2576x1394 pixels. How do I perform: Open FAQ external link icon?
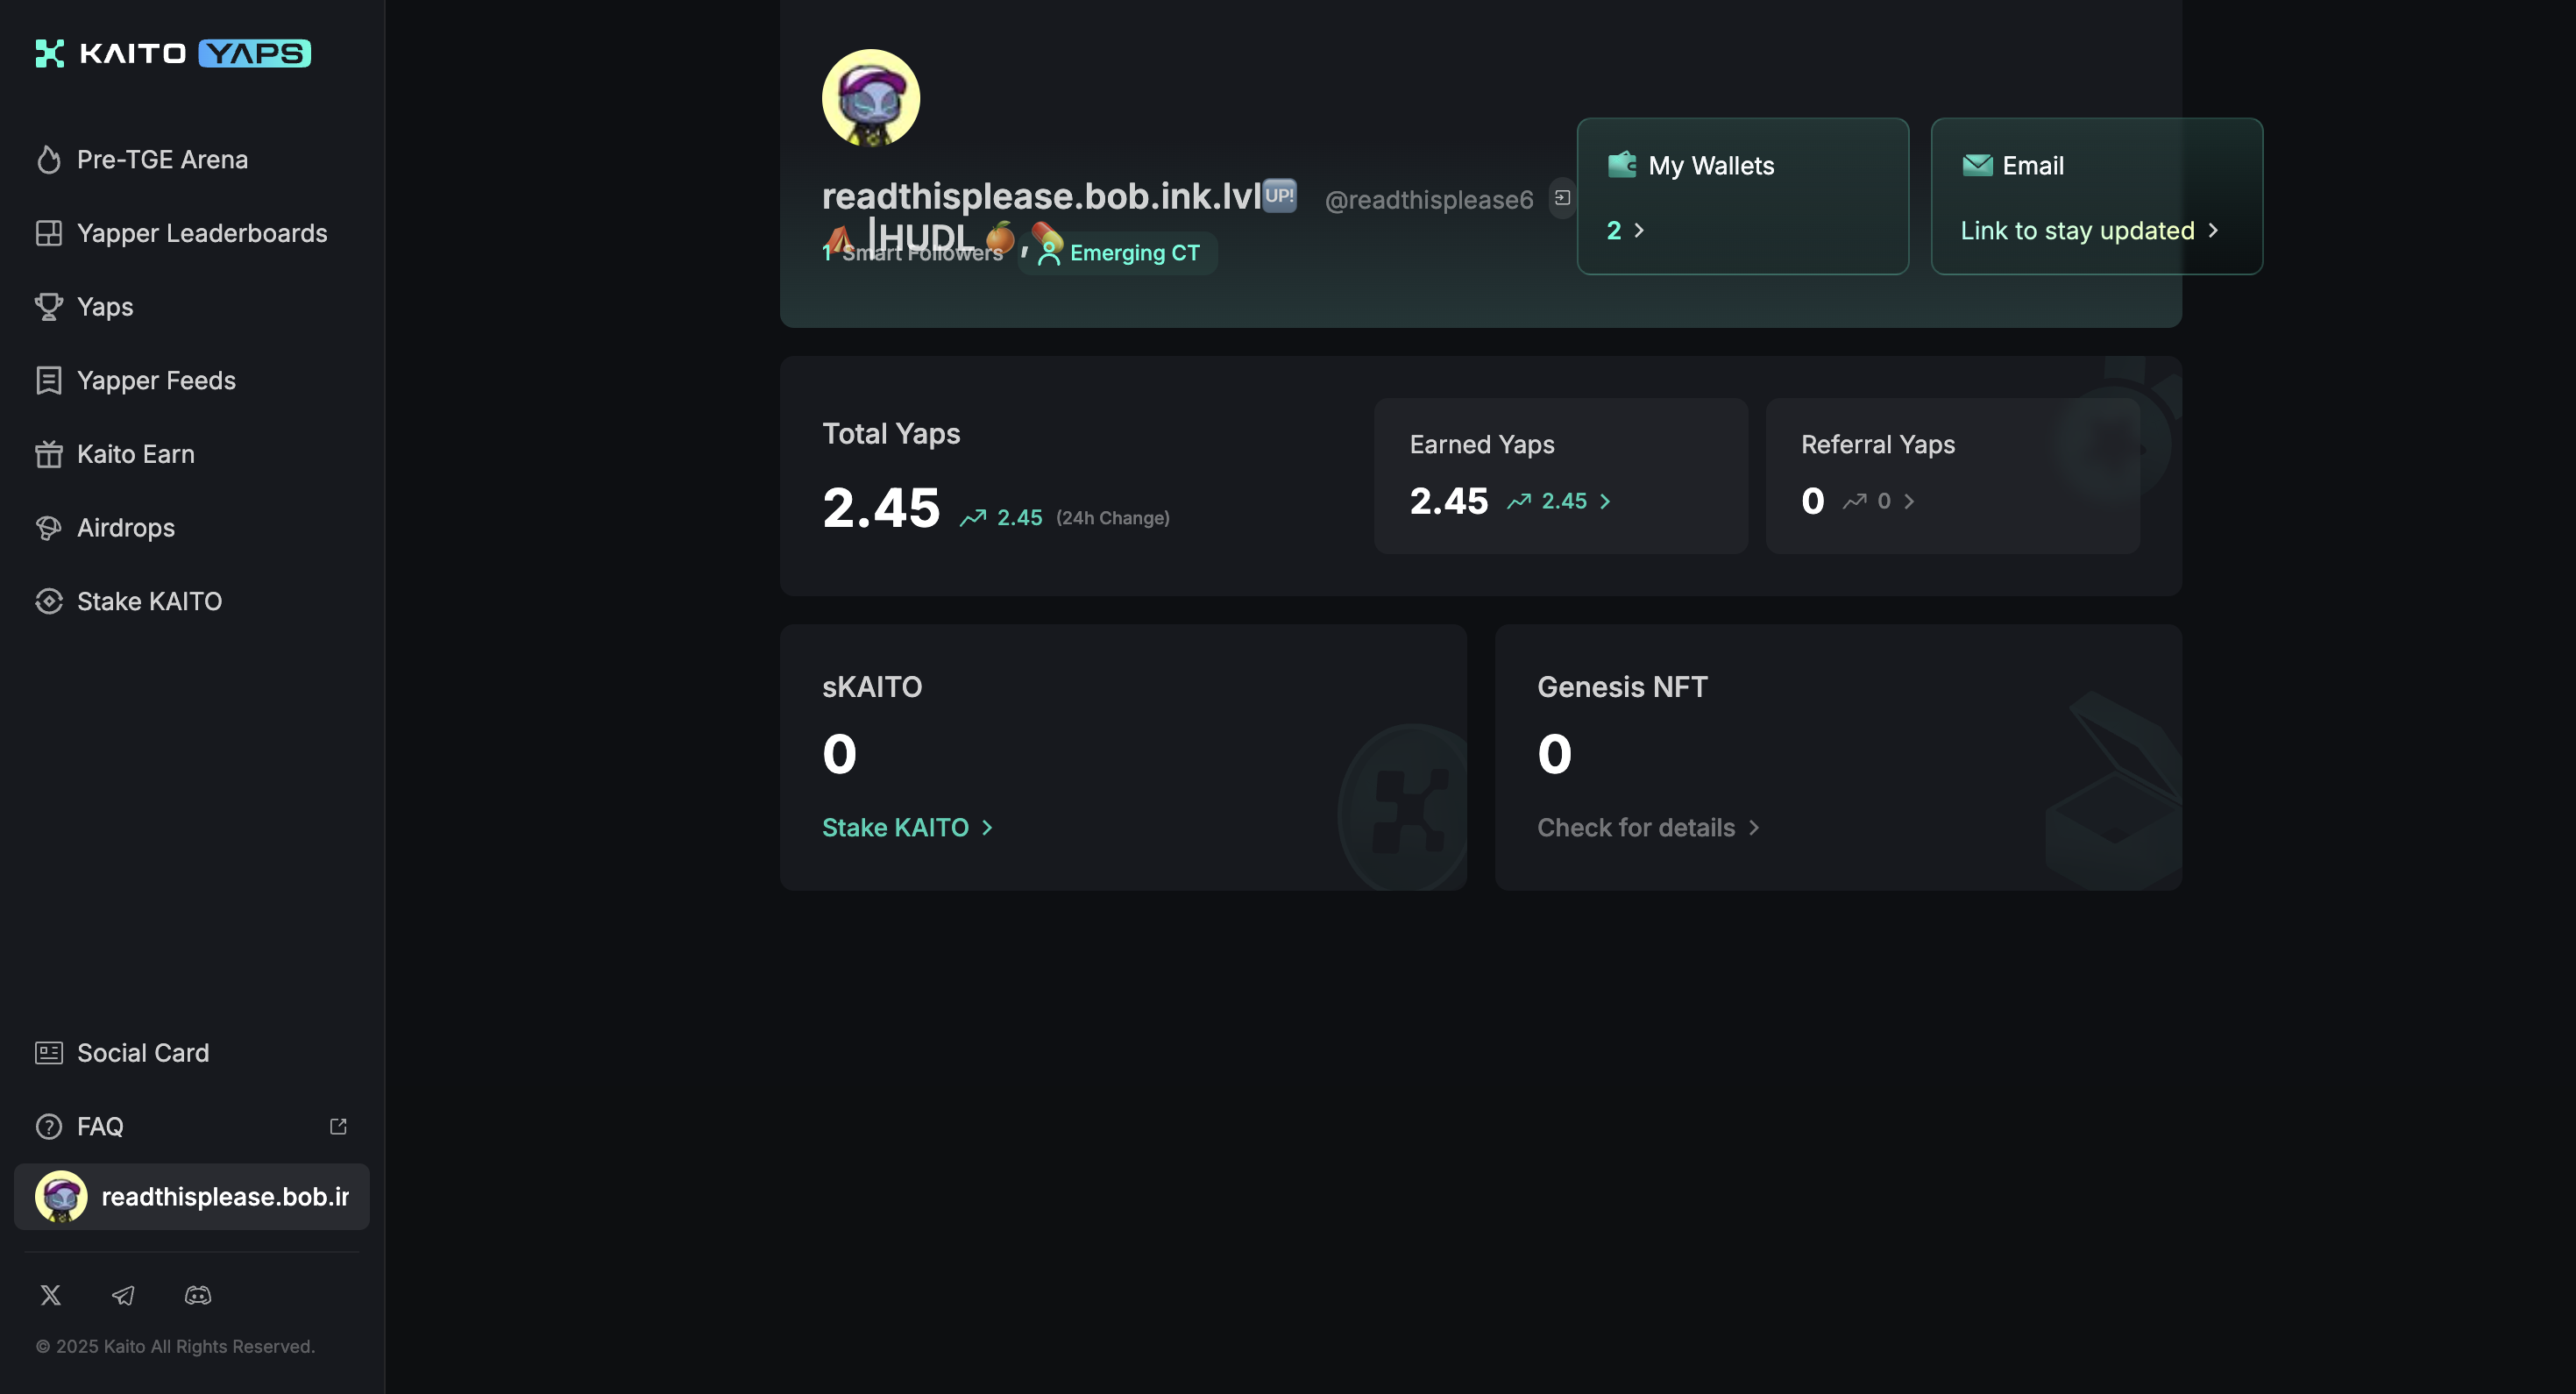click(x=338, y=1126)
